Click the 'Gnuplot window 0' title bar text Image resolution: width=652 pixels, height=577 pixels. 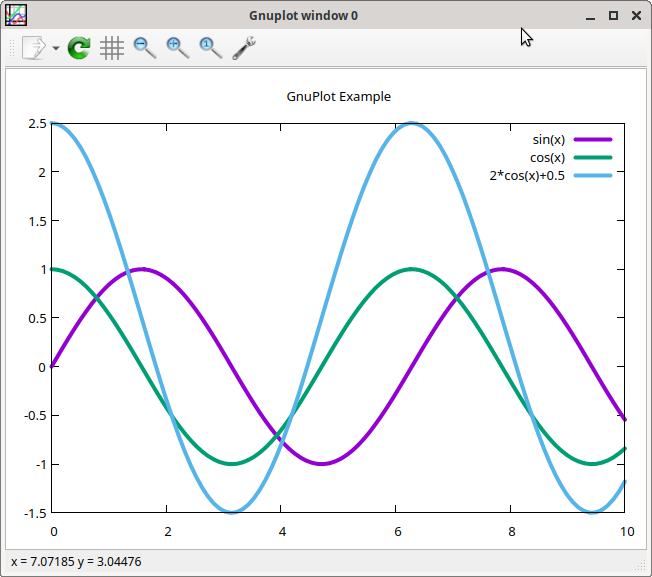(x=303, y=16)
